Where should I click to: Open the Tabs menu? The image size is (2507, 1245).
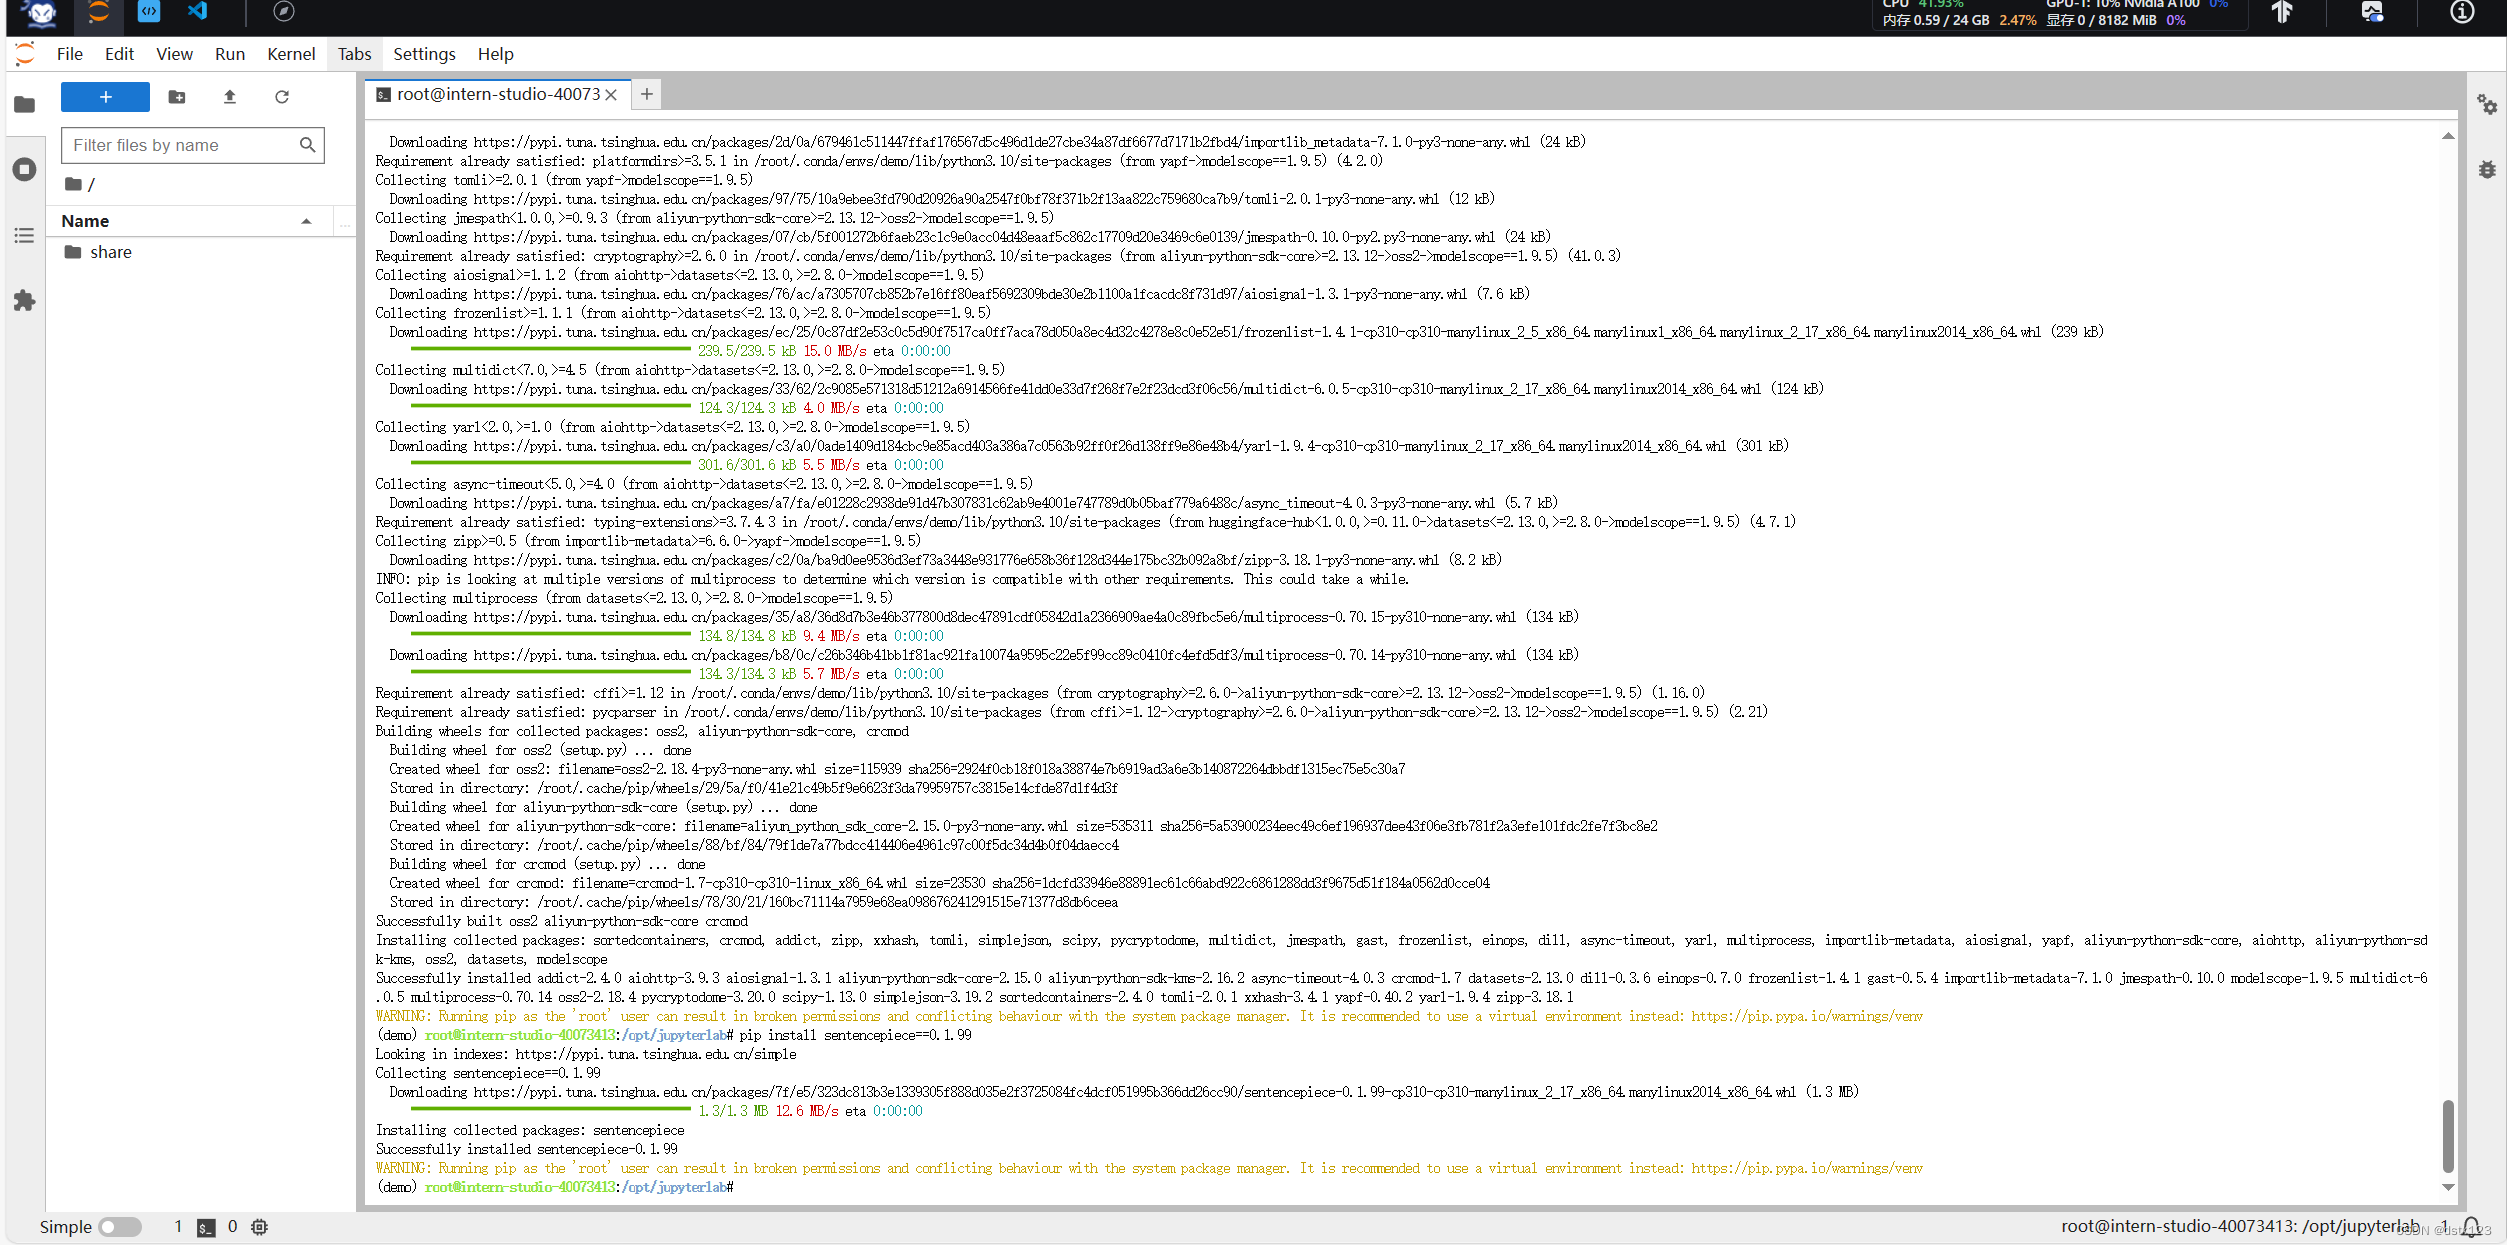pos(354,54)
